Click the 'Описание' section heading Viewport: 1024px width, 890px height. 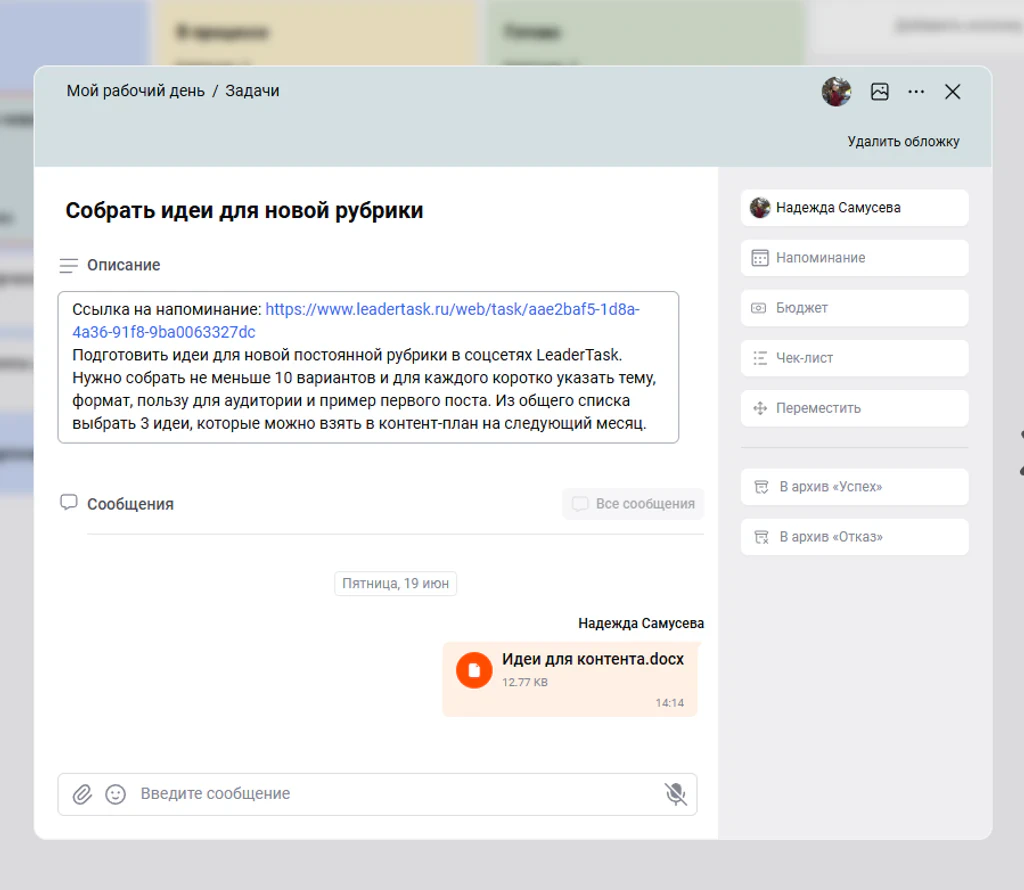click(123, 265)
